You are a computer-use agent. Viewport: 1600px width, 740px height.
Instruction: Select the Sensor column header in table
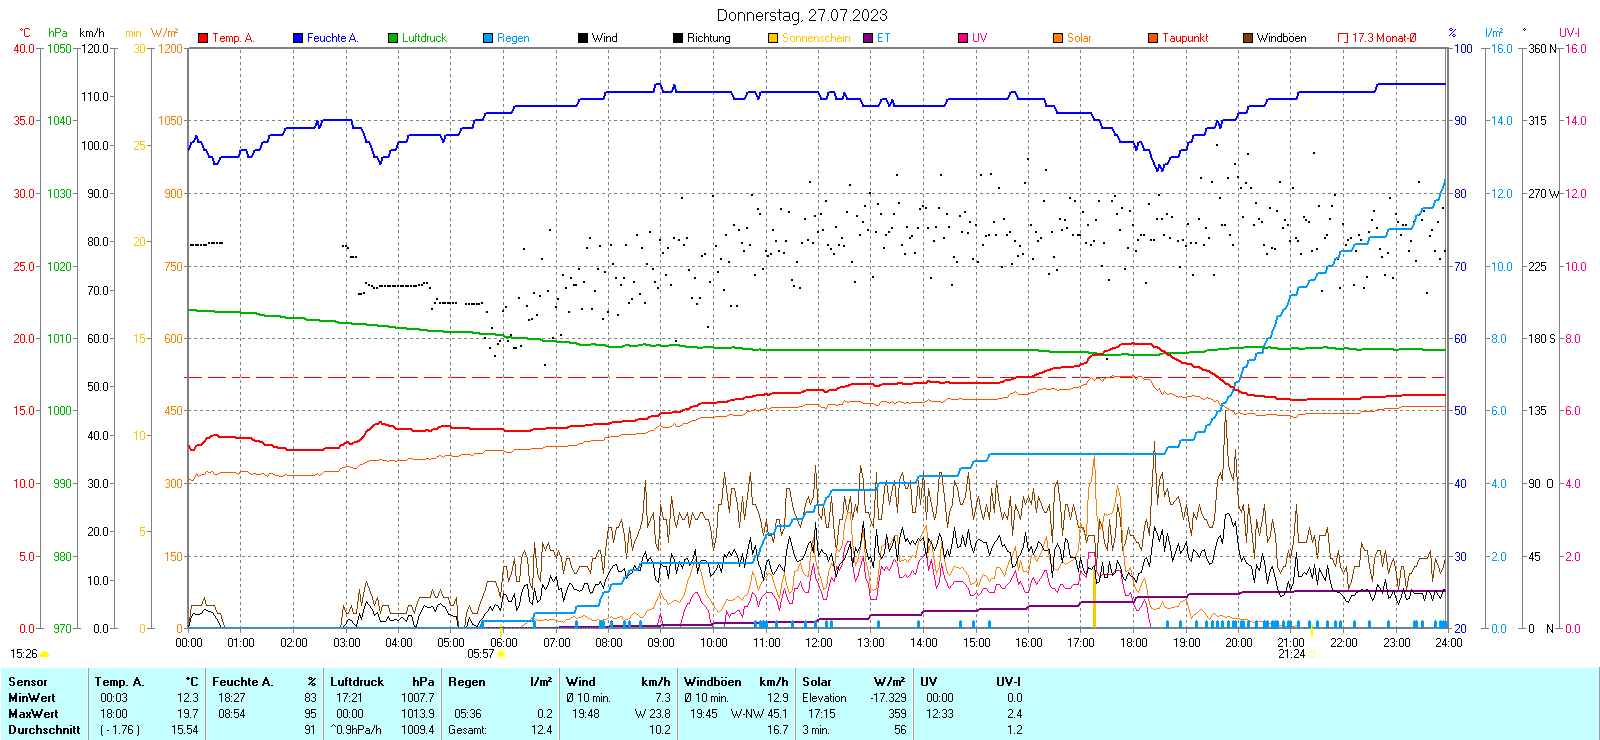(28, 682)
